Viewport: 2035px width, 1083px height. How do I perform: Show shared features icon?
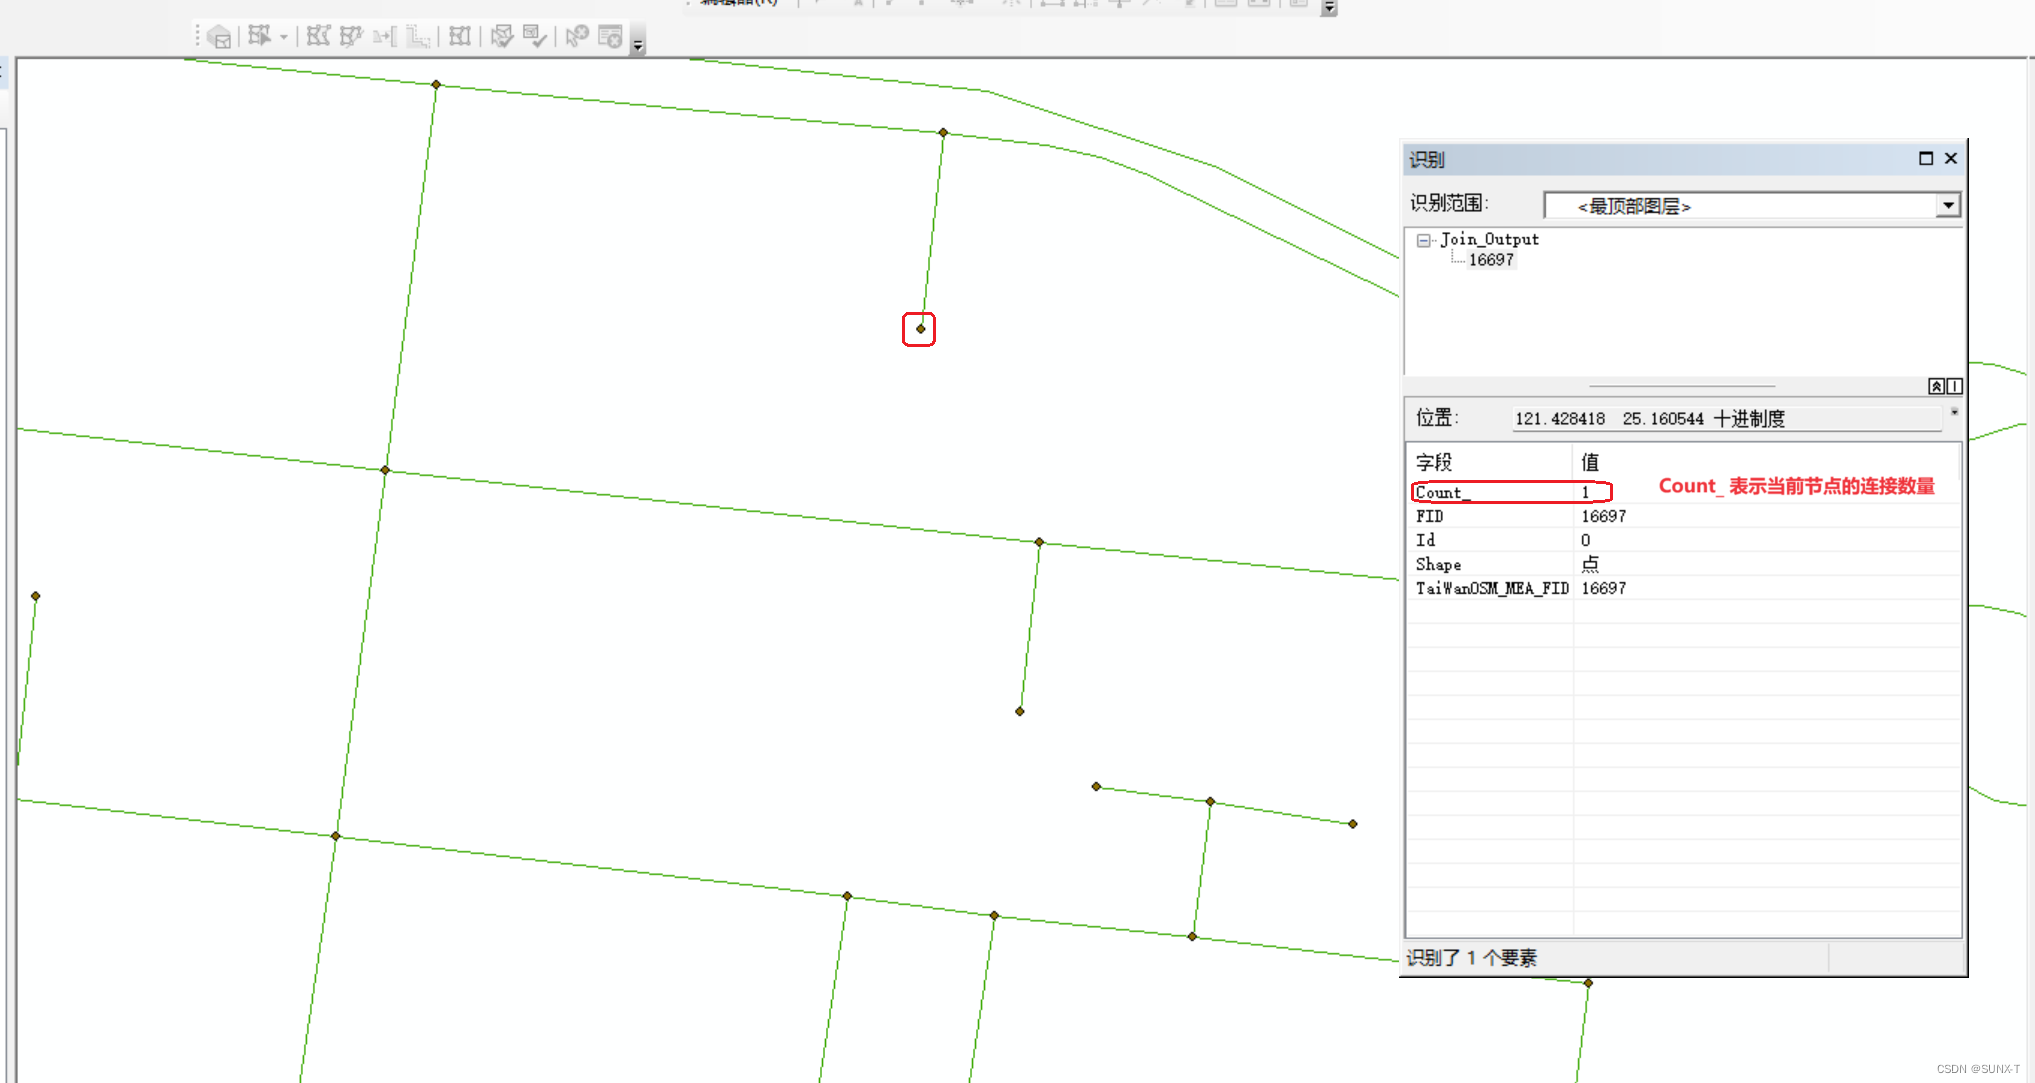[x=460, y=37]
